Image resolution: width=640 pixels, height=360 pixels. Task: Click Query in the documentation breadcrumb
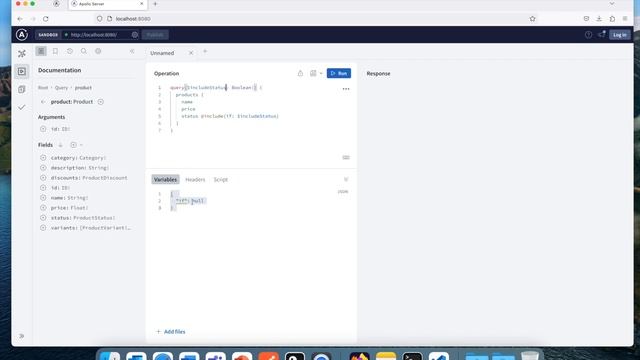coord(61,88)
